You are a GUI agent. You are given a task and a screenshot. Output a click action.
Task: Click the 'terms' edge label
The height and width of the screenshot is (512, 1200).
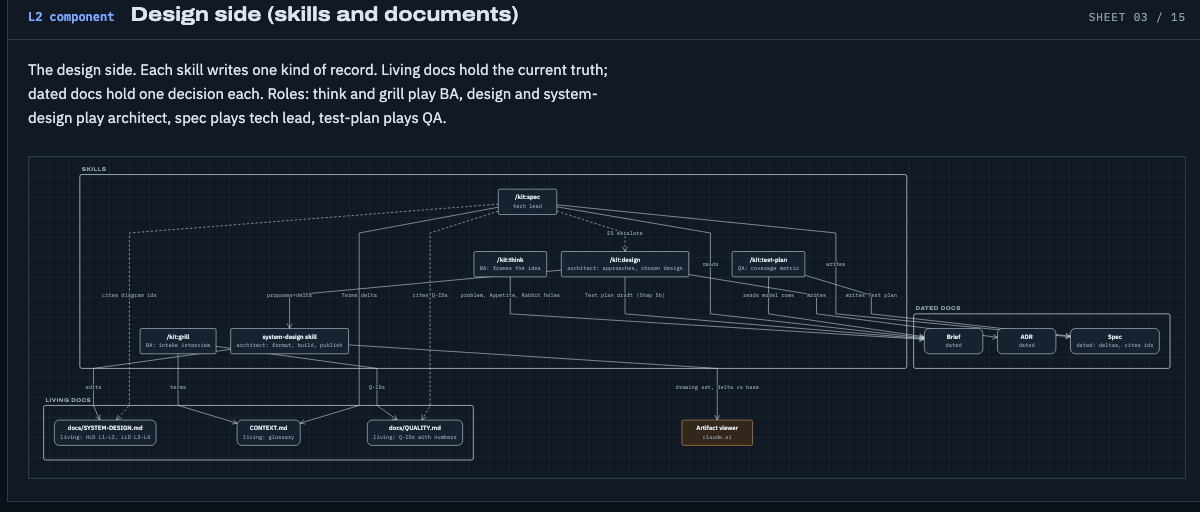pos(178,386)
